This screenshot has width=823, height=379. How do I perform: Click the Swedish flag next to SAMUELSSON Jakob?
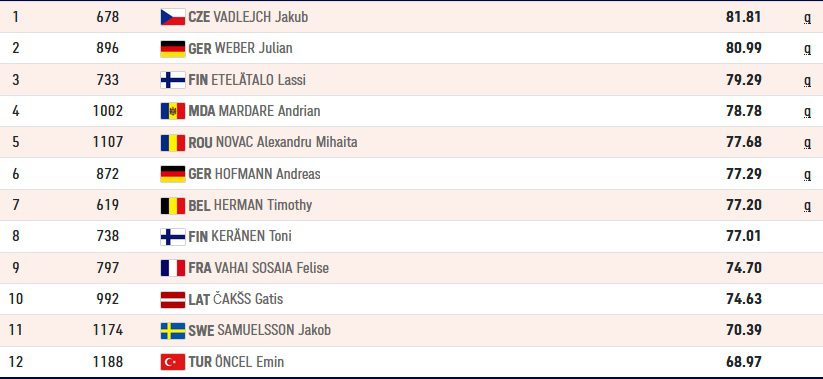point(173,330)
